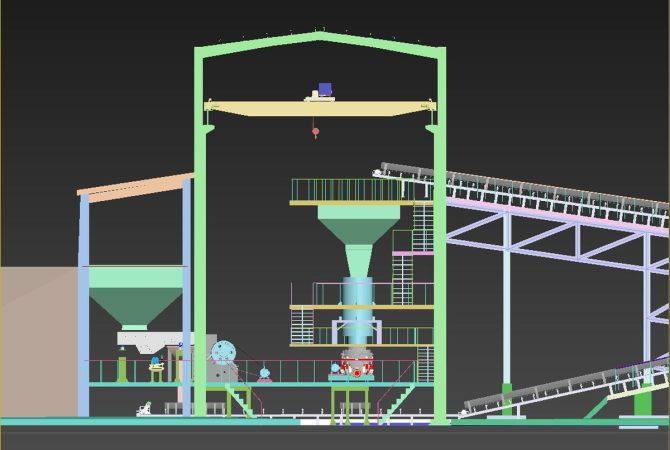The image size is (670, 450).
Task: Select the left green main frame column
Action: (200, 250)
